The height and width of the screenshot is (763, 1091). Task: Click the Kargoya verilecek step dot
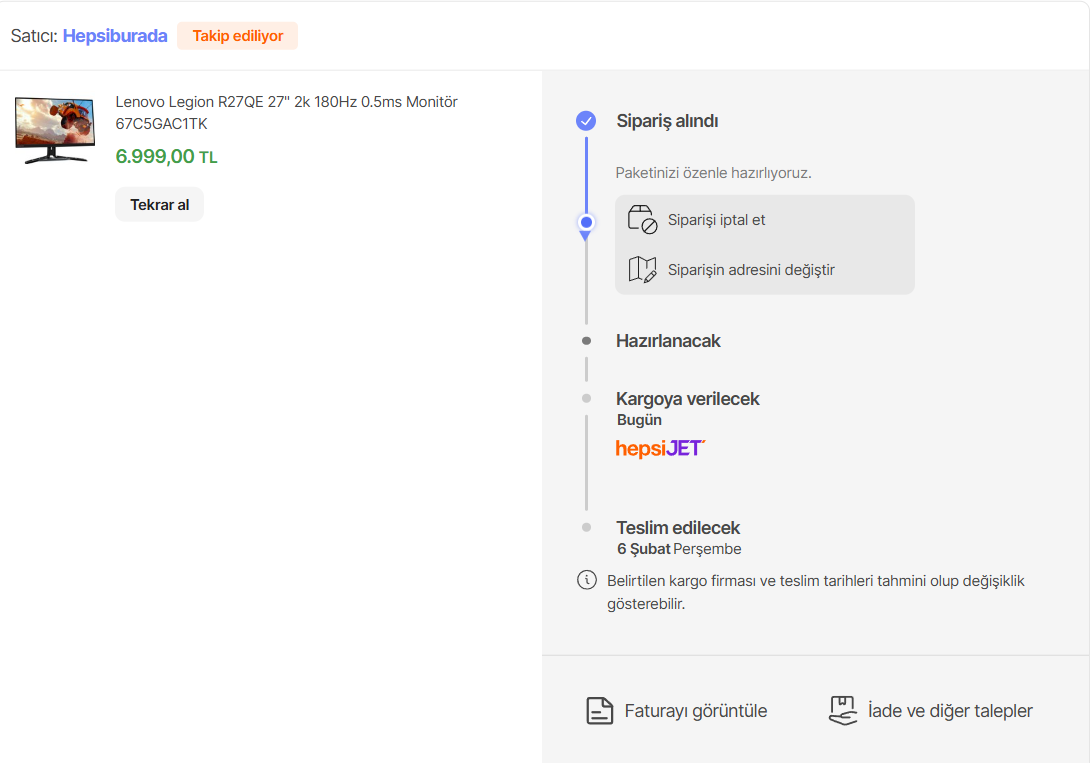point(587,399)
